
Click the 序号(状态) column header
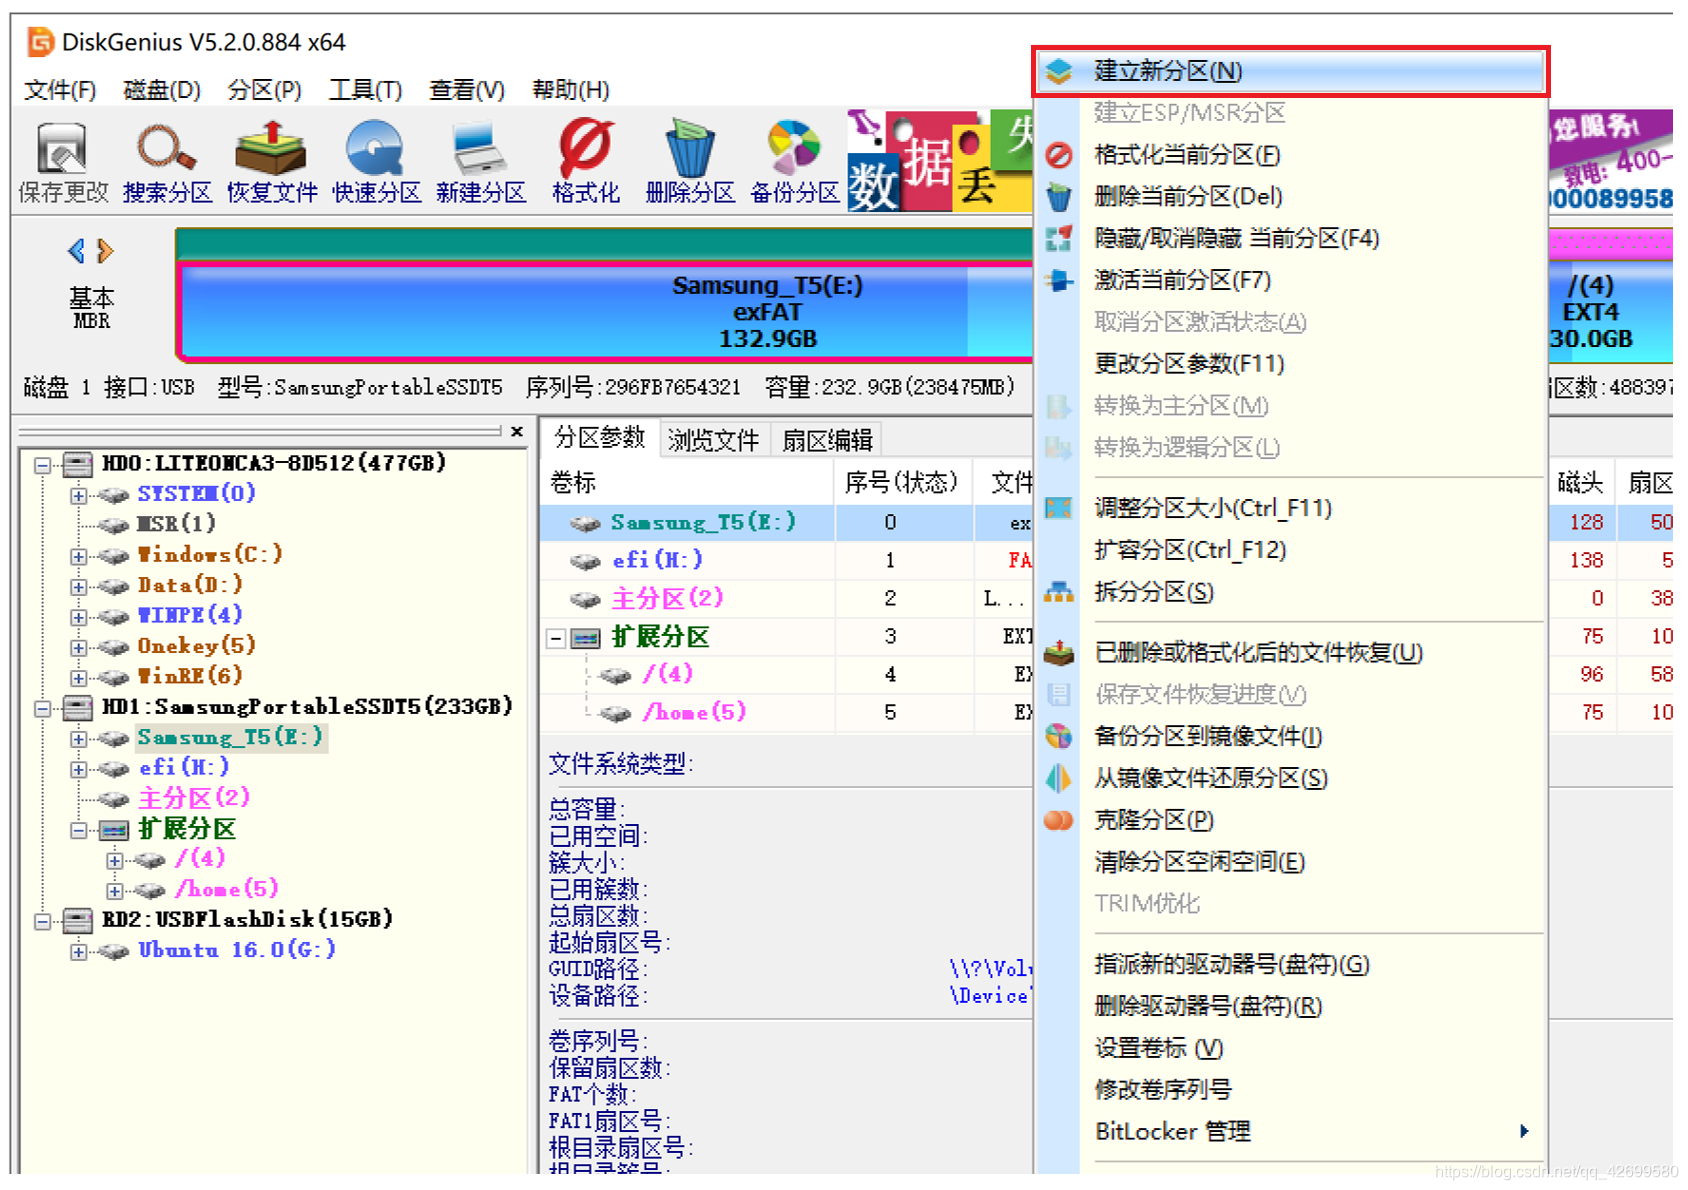click(902, 483)
